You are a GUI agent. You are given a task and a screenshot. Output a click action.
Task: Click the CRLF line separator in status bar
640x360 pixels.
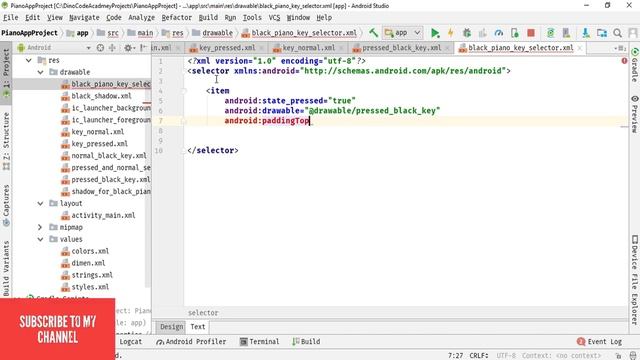coord(478,356)
